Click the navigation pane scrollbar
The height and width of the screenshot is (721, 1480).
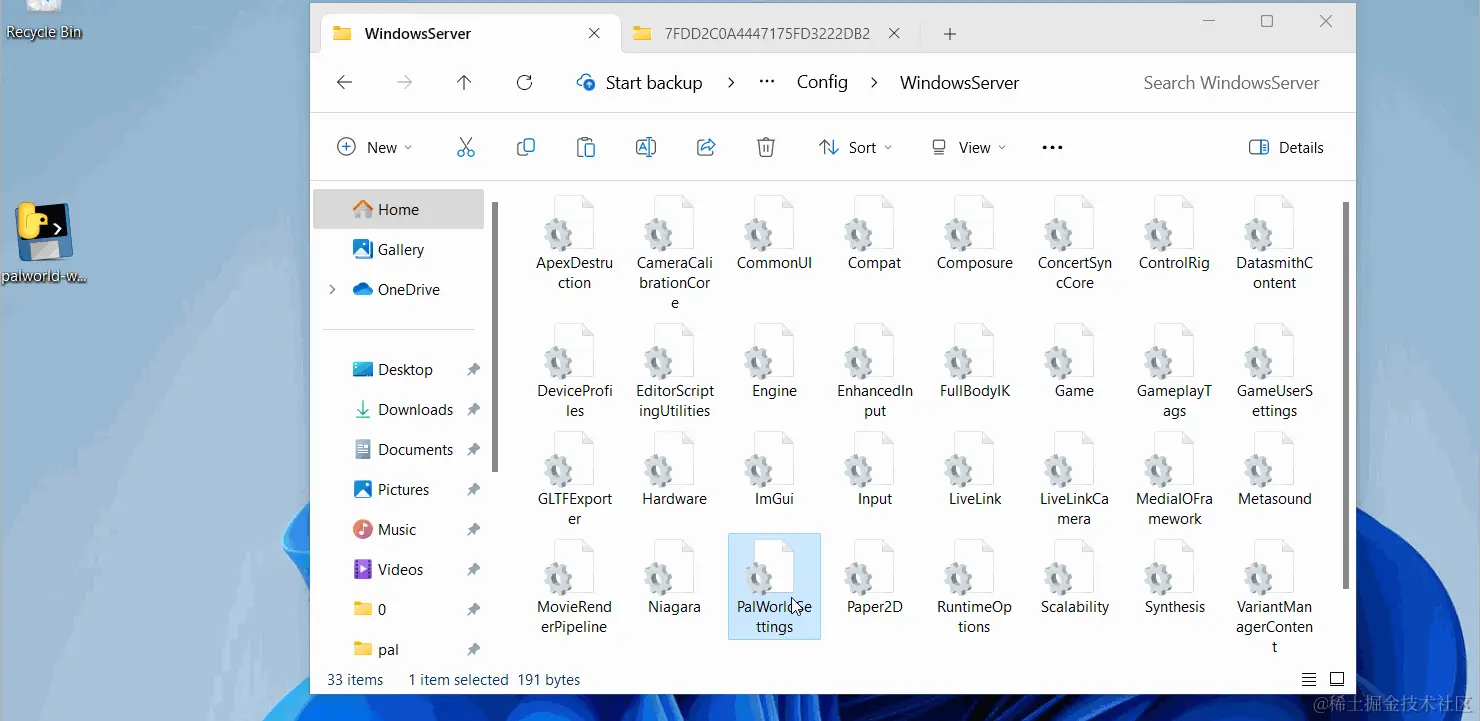[x=494, y=335]
